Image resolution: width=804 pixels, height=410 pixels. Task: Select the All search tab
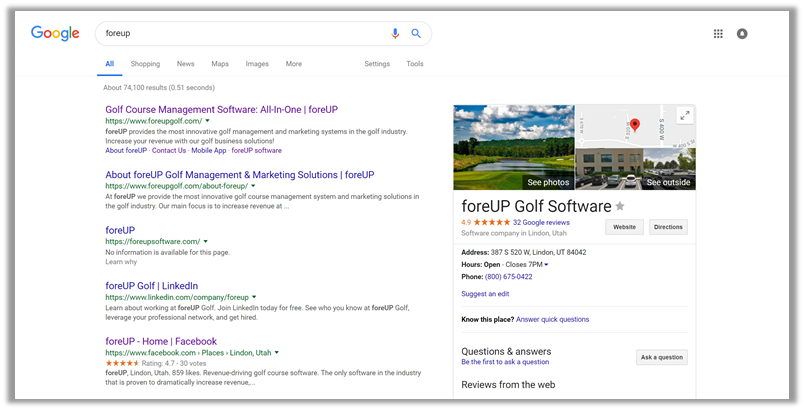110,64
